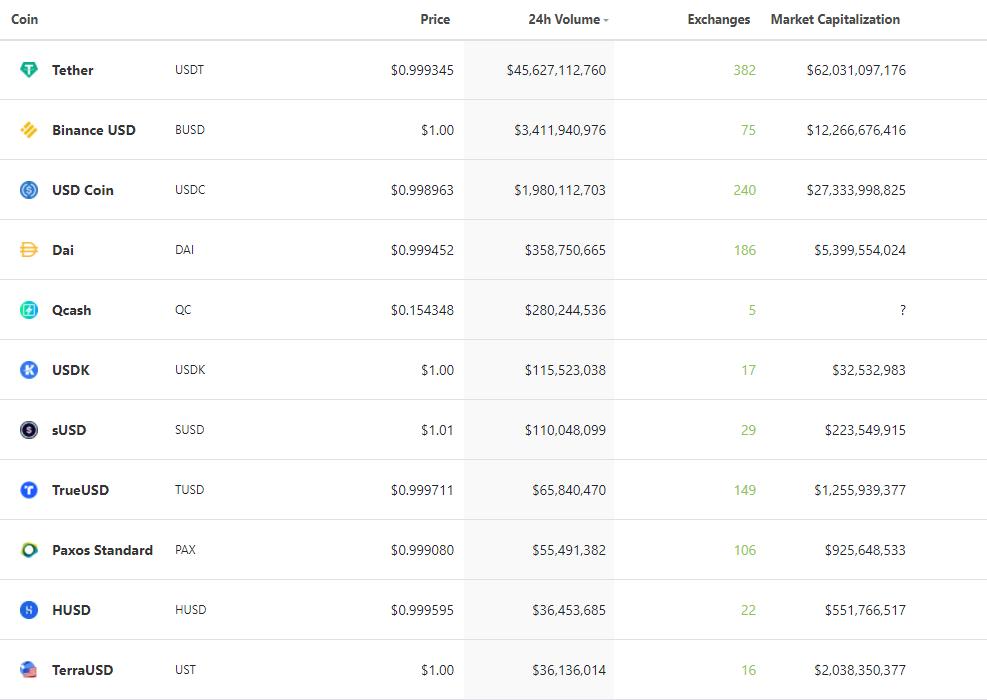The image size is (987, 700).
Task: Click Tether's 382 exchanges count
Action: click(x=744, y=70)
